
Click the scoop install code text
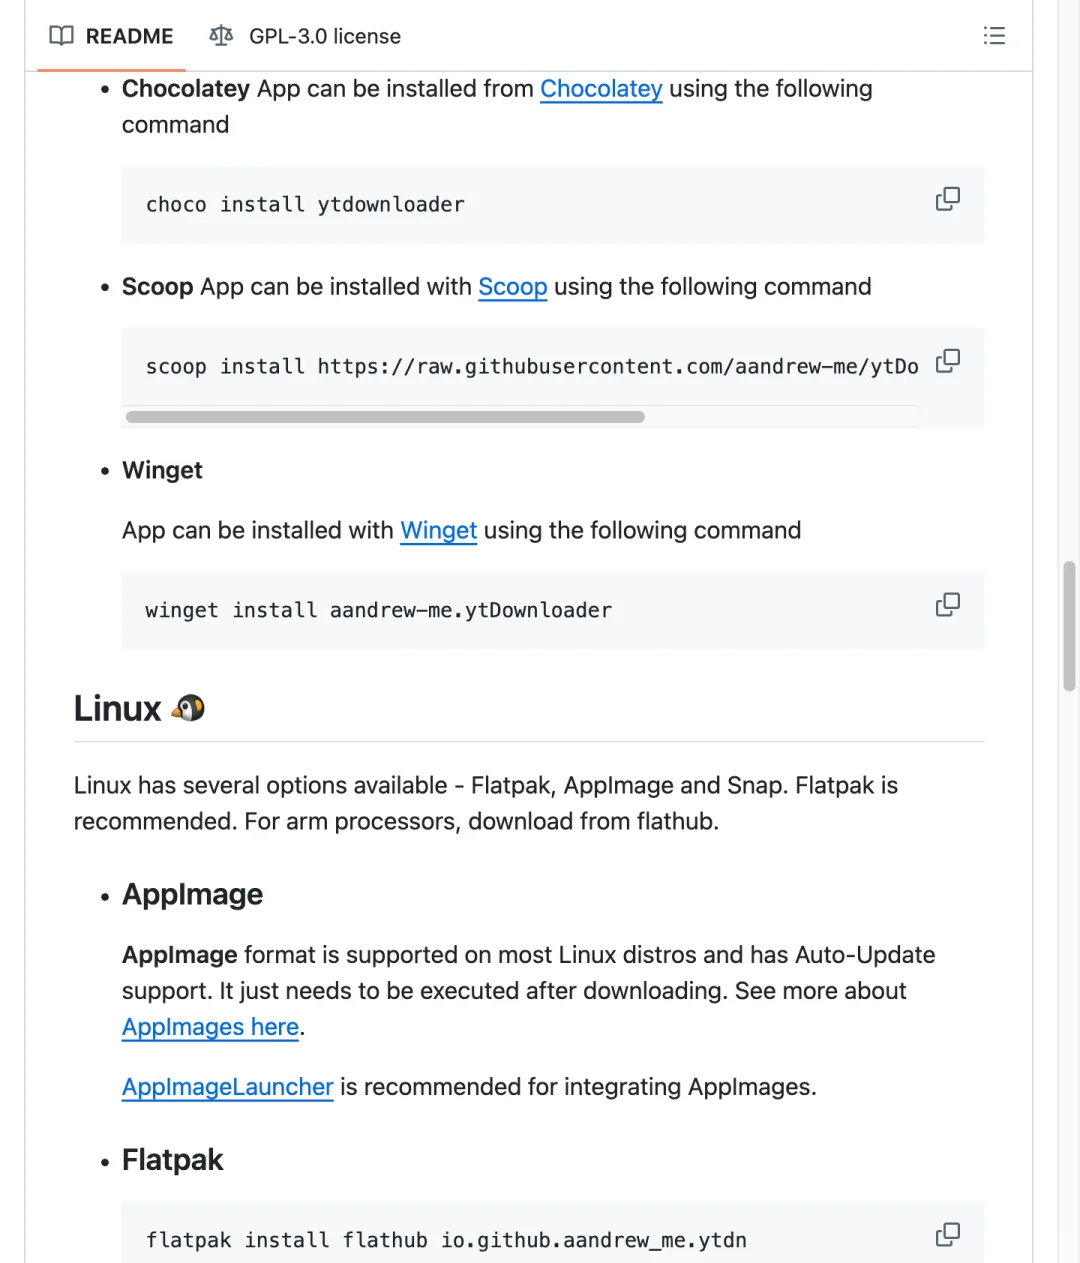(531, 367)
